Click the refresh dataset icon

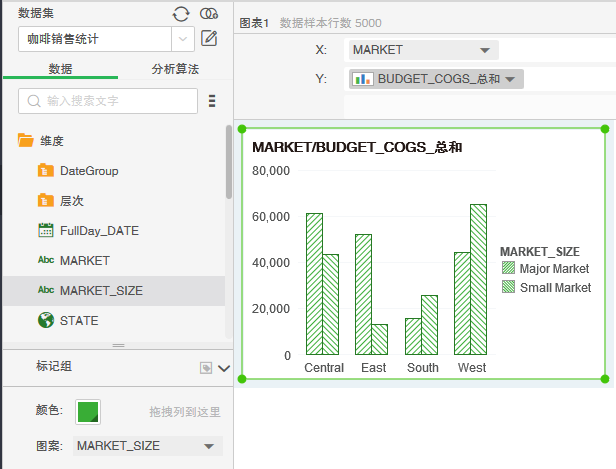180,13
